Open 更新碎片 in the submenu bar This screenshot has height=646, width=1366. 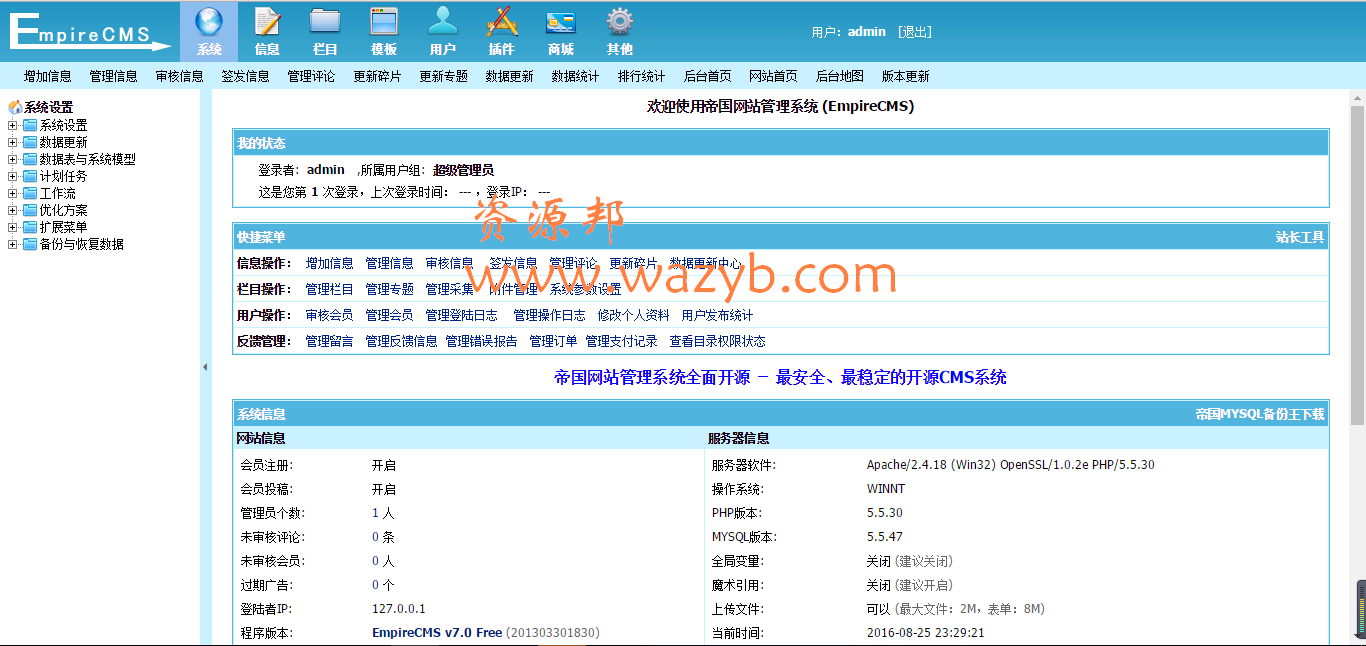coord(378,76)
